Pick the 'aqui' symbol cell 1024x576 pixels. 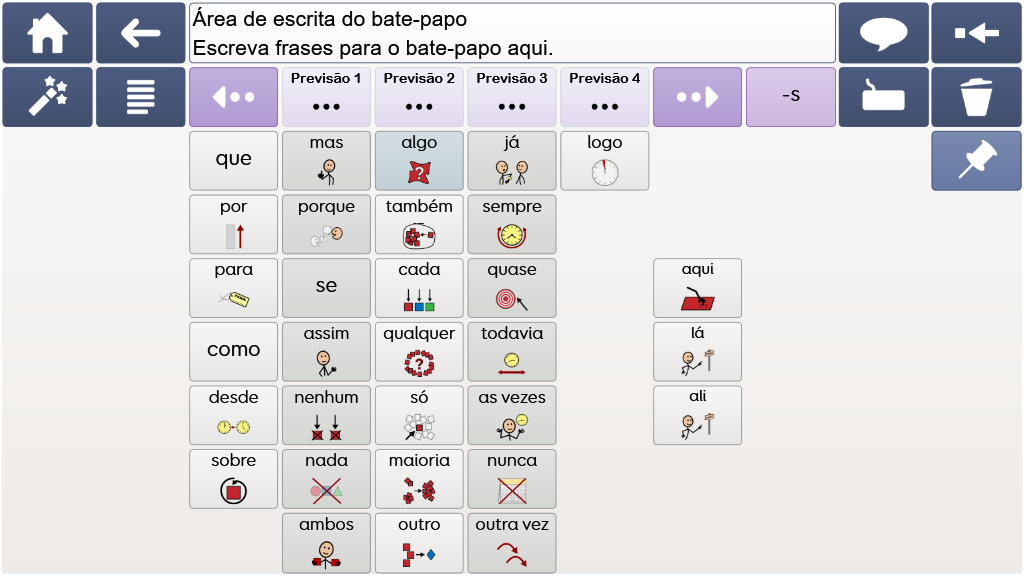(x=697, y=288)
